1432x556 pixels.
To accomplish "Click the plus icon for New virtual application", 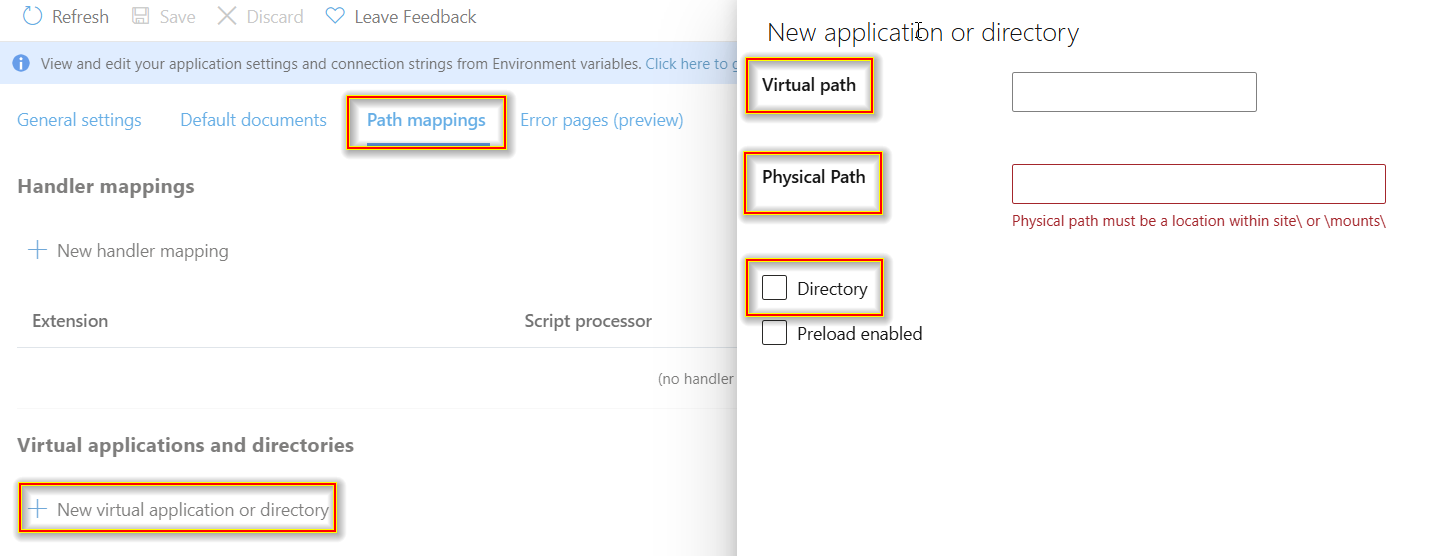I will click(37, 509).
